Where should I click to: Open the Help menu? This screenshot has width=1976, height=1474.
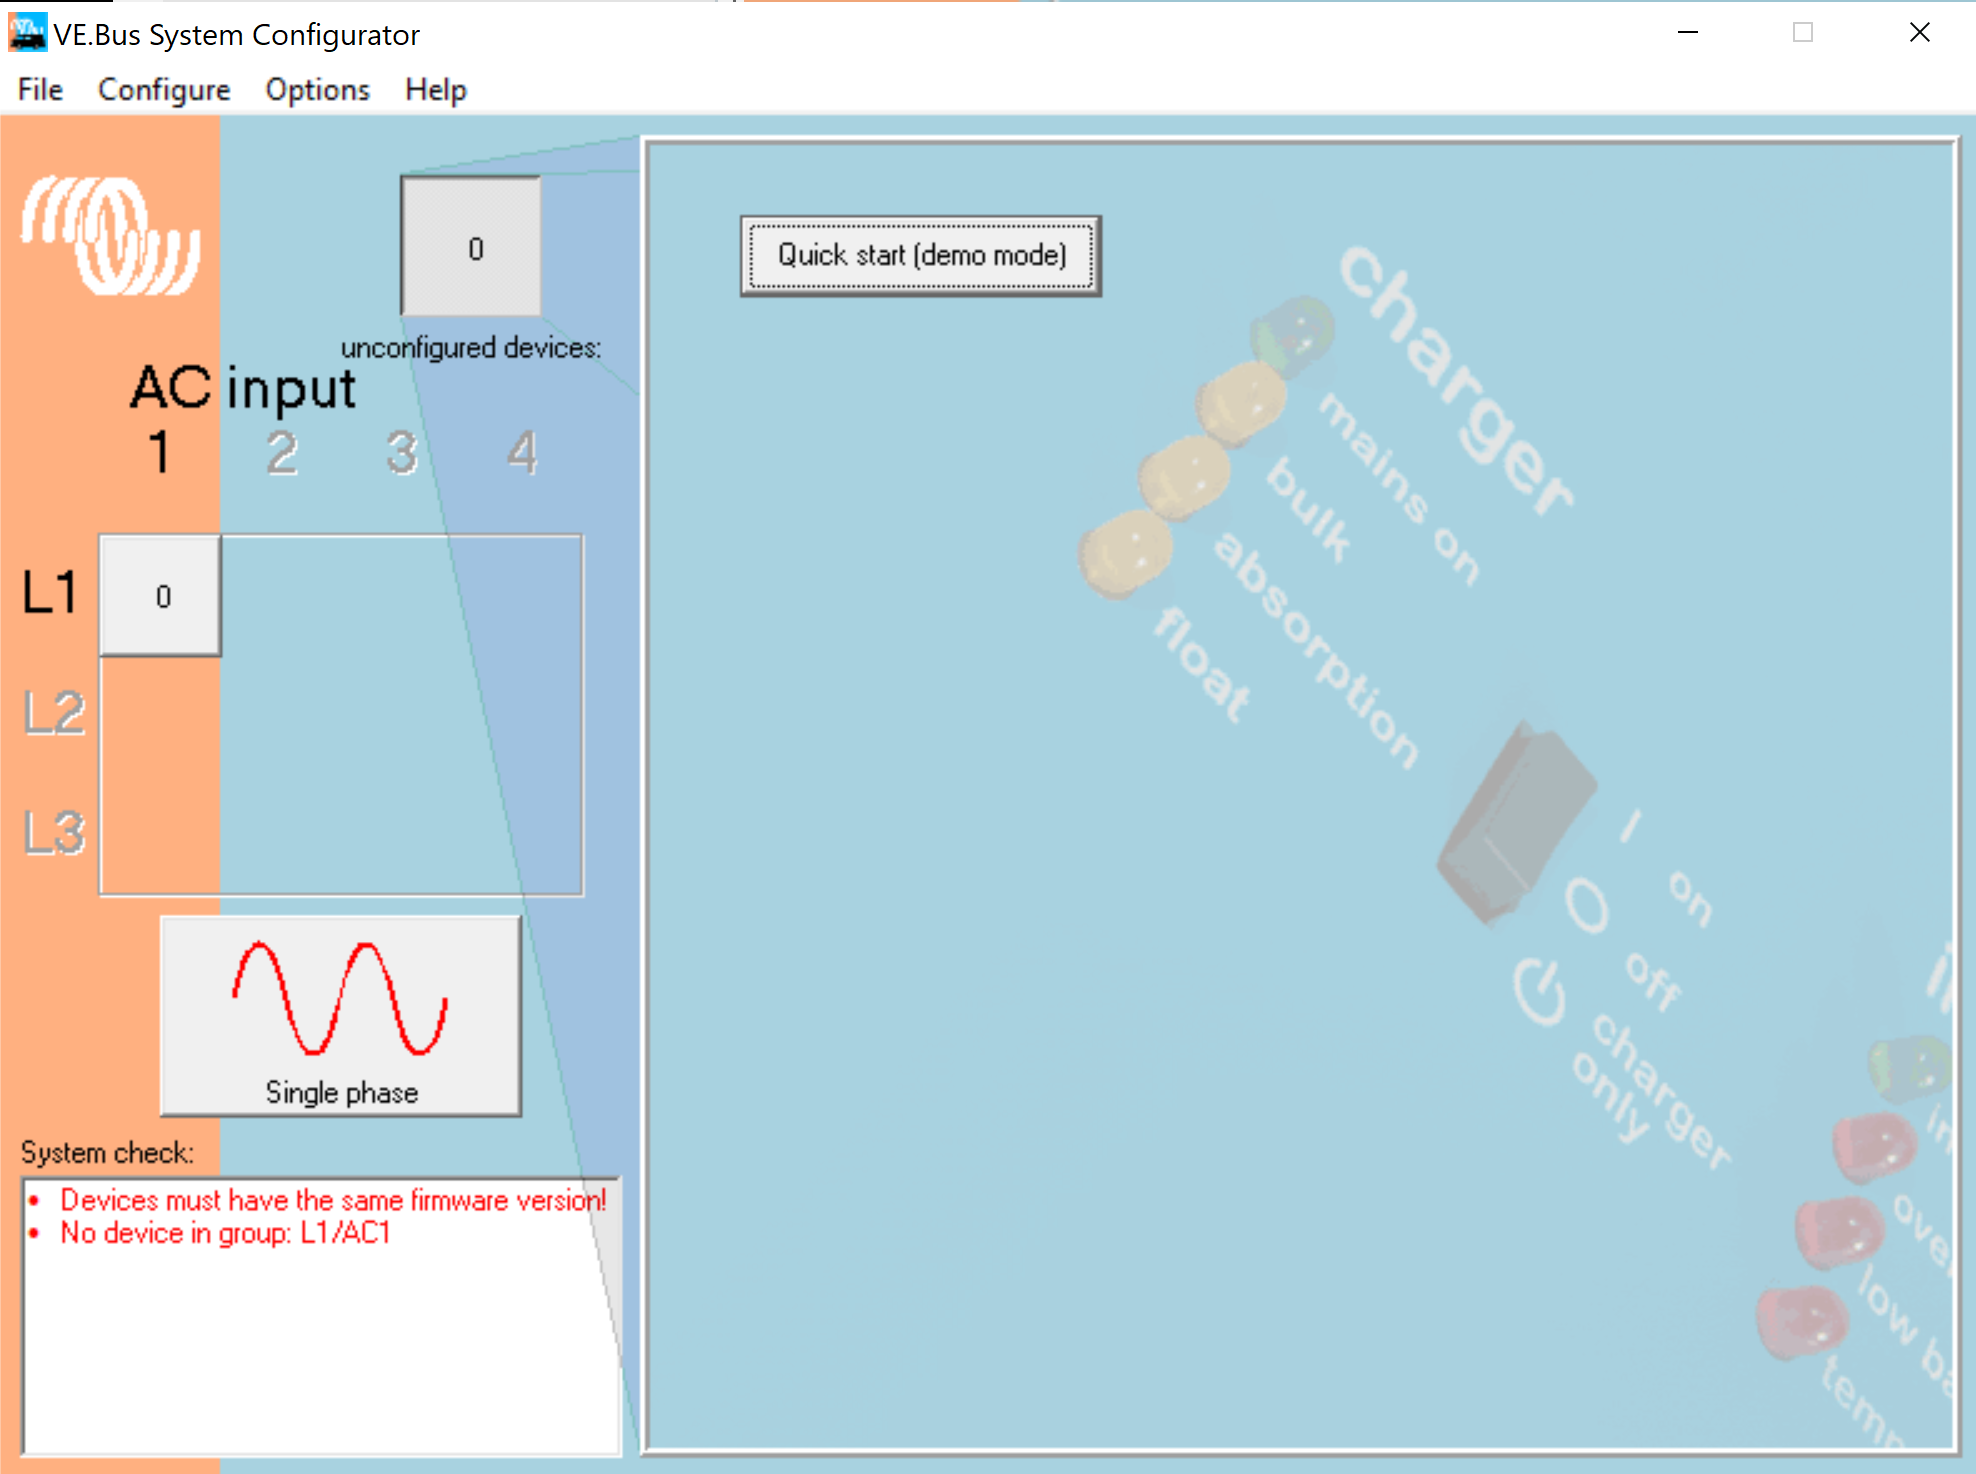click(x=435, y=90)
